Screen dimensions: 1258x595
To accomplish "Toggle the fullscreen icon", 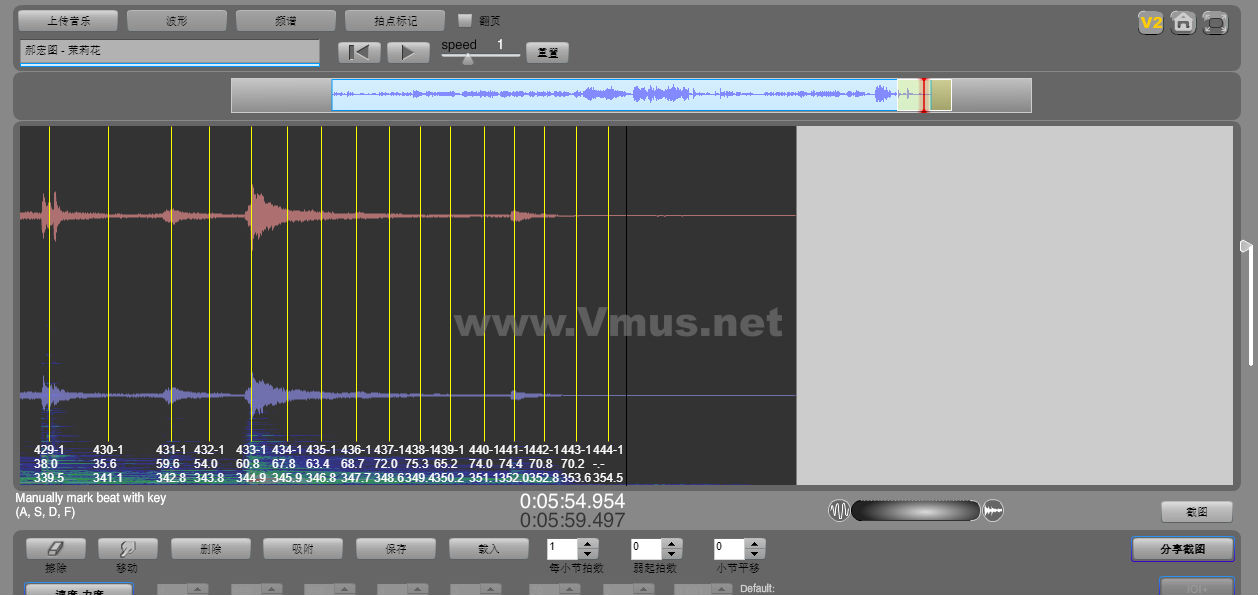I will tap(1215, 22).
